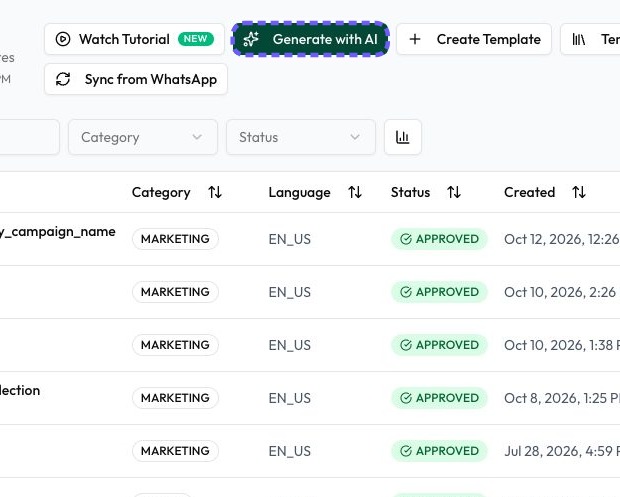Viewport: 620px width, 497px height.
Task: Click the Sync from WhatsApp button
Action: (x=136, y=79)
